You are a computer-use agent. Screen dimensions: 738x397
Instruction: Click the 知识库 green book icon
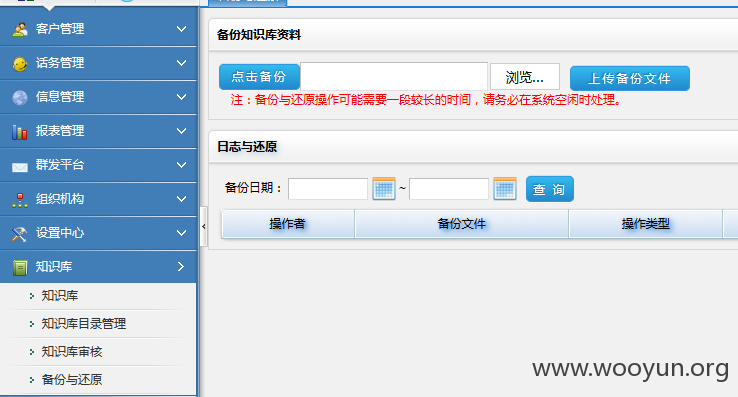coord(20,267)
